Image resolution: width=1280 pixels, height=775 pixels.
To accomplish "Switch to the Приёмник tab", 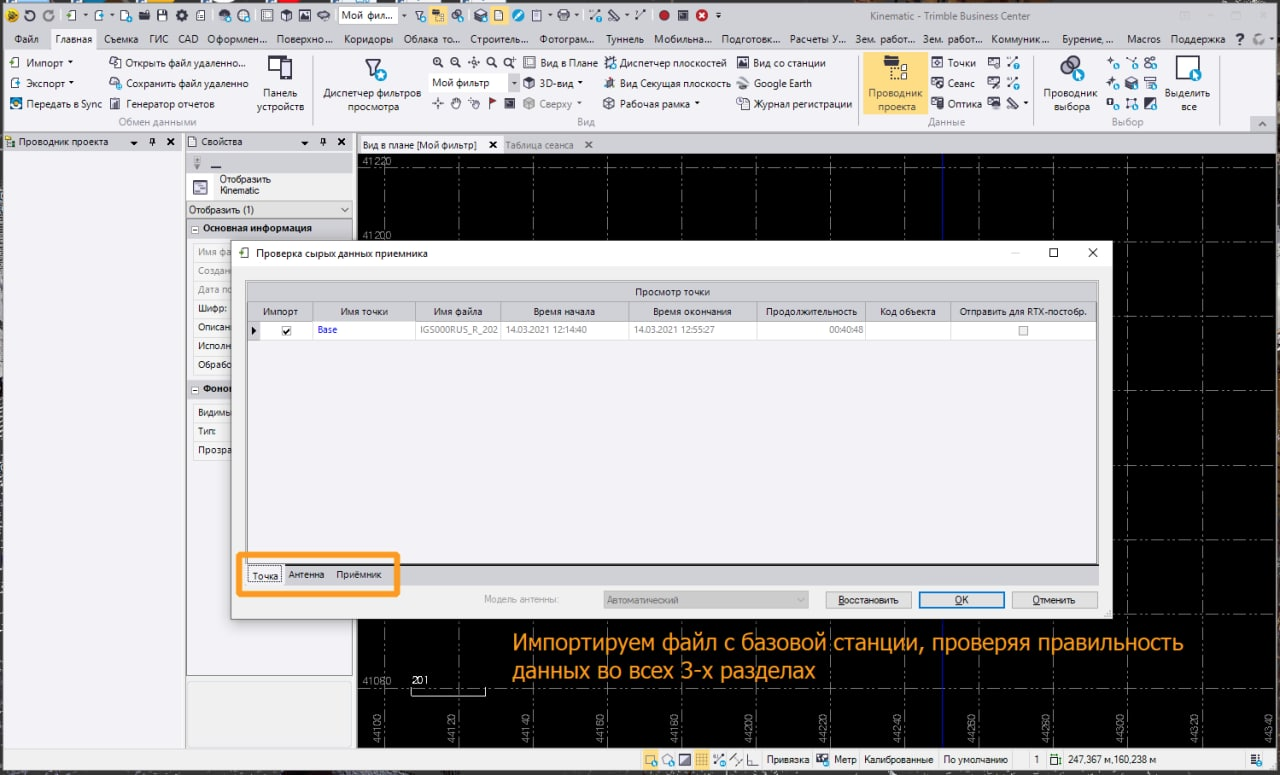I will [x=358, y=575].
